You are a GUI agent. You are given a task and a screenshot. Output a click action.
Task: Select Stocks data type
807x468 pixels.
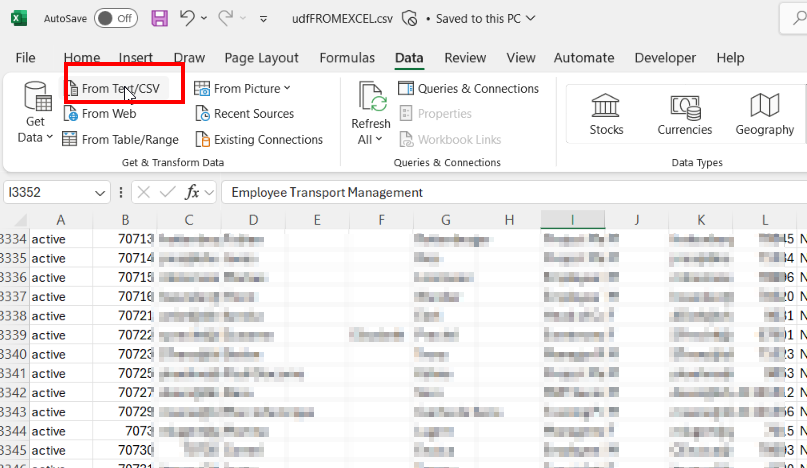coord(606,112)
